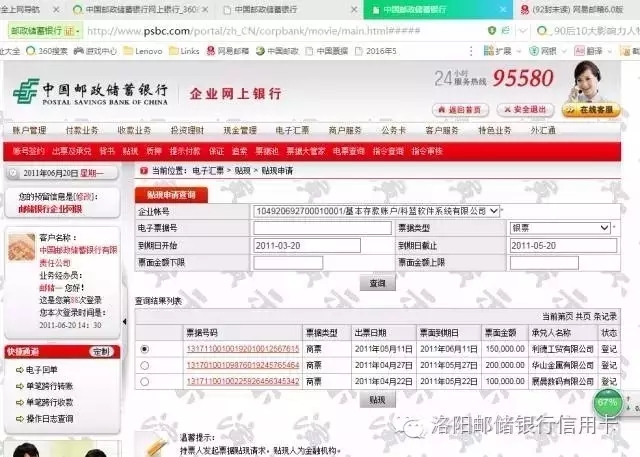Screen dimensions: 640x457
Task: Open the 现金管理 main menu
Action: 240,131
